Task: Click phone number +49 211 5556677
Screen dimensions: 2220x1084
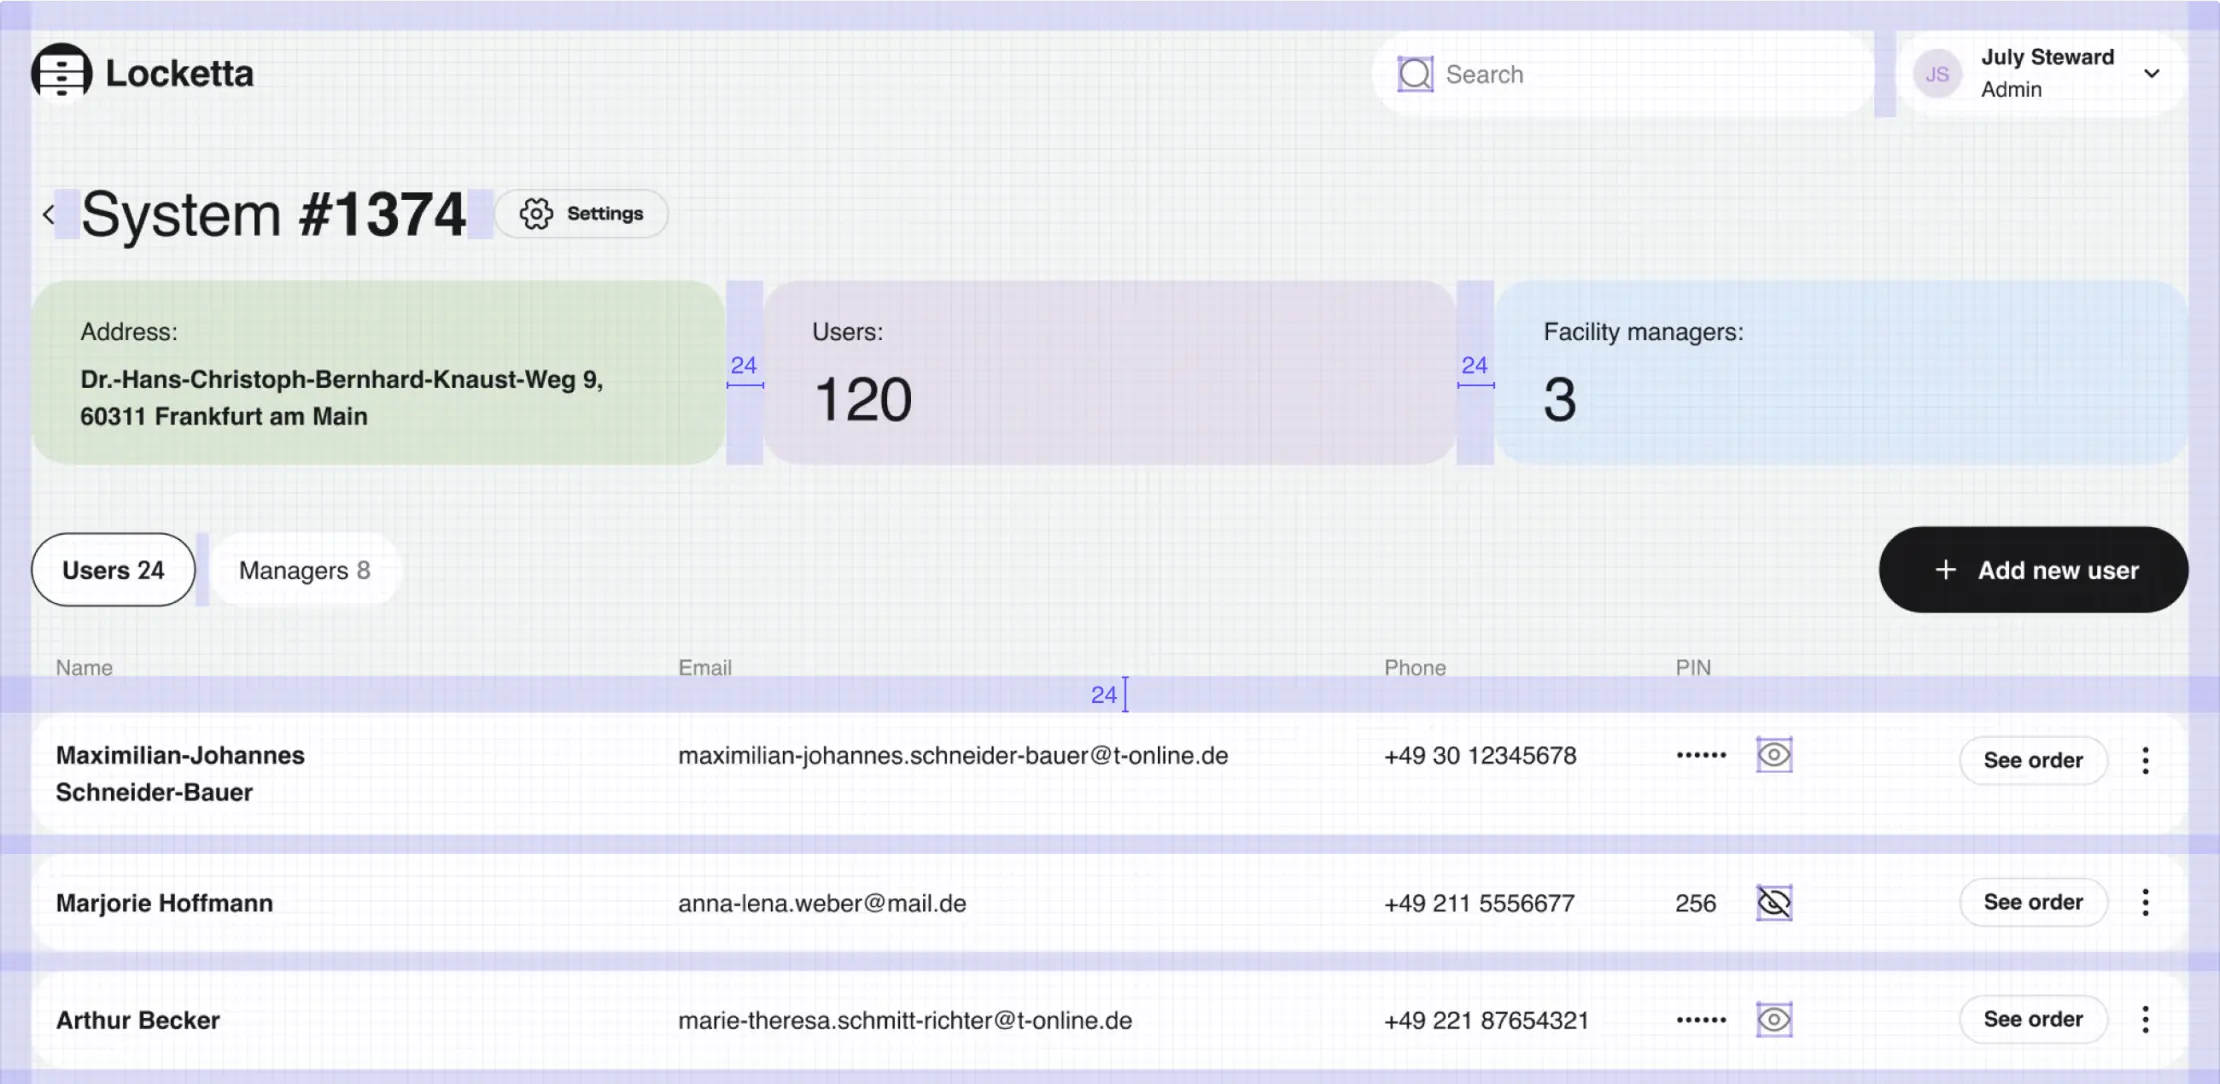Action: 1479,903
